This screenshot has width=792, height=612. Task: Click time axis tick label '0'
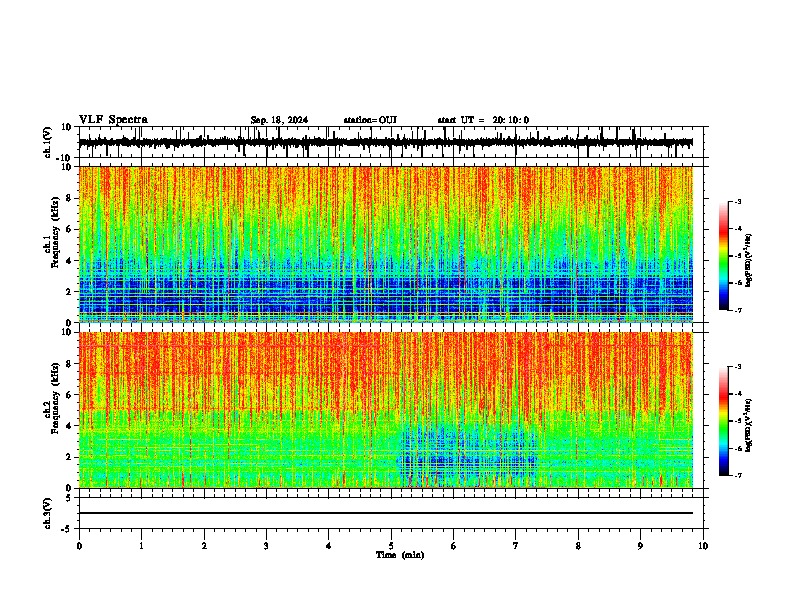[x=79, y=546]
